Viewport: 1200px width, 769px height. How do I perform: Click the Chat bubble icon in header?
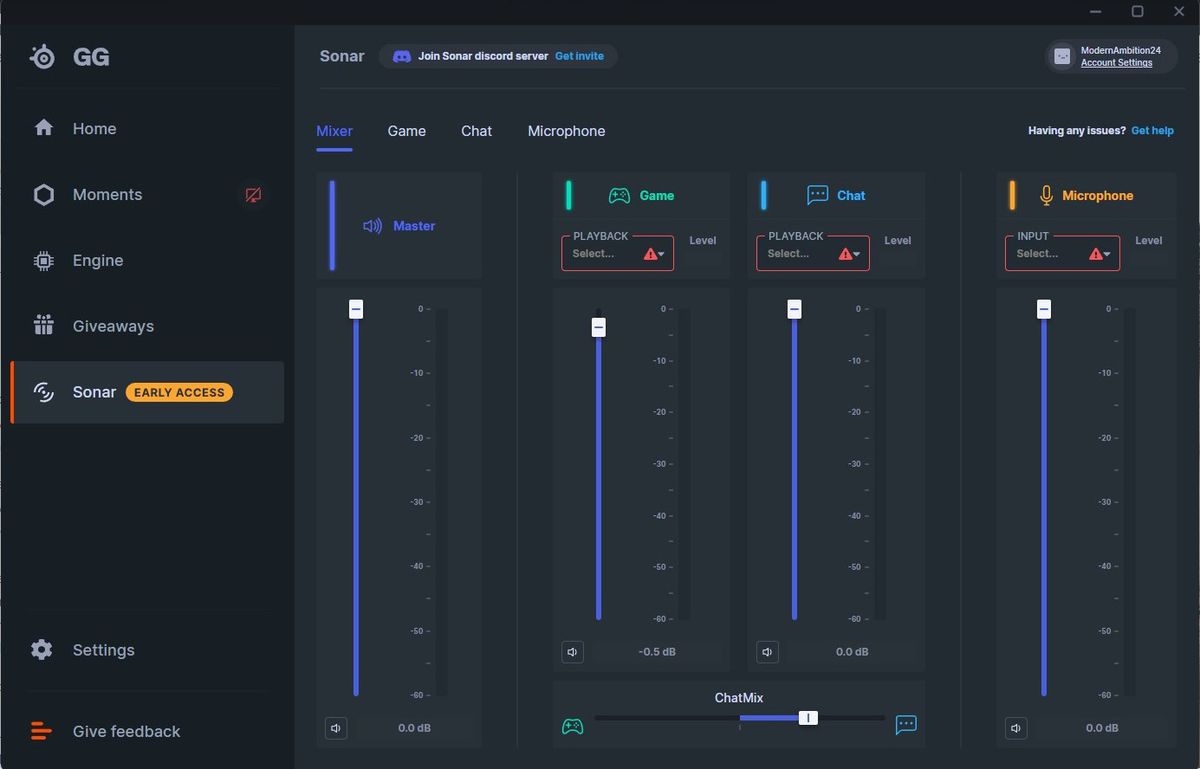pyautogui.click(x=817, y=195)
